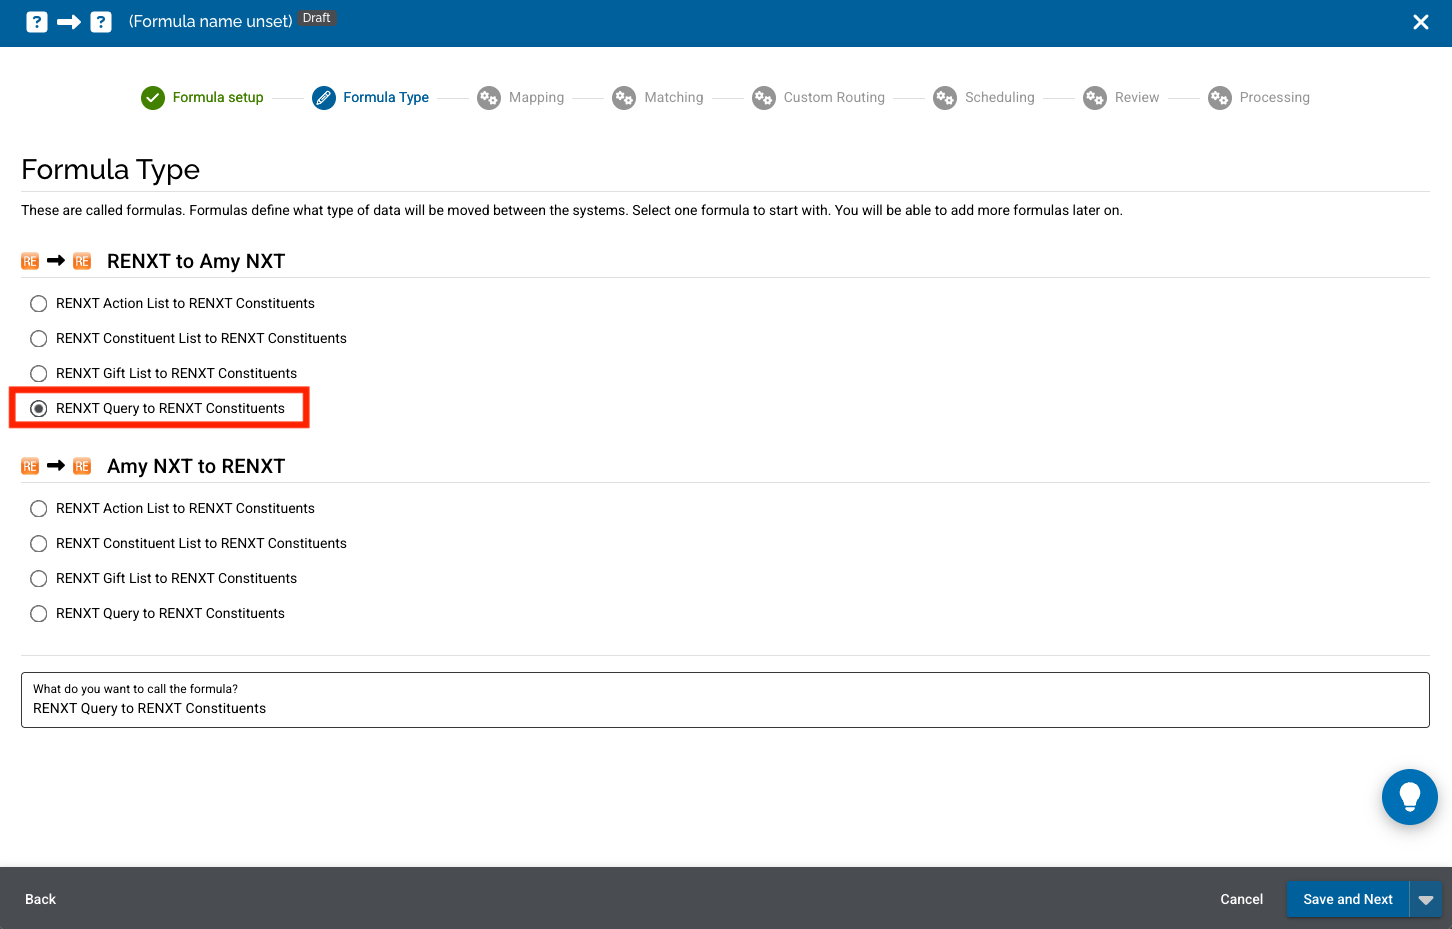Click the Custom Routing step gear icon
Screen dimensions: 1452x929
(764, 97)
